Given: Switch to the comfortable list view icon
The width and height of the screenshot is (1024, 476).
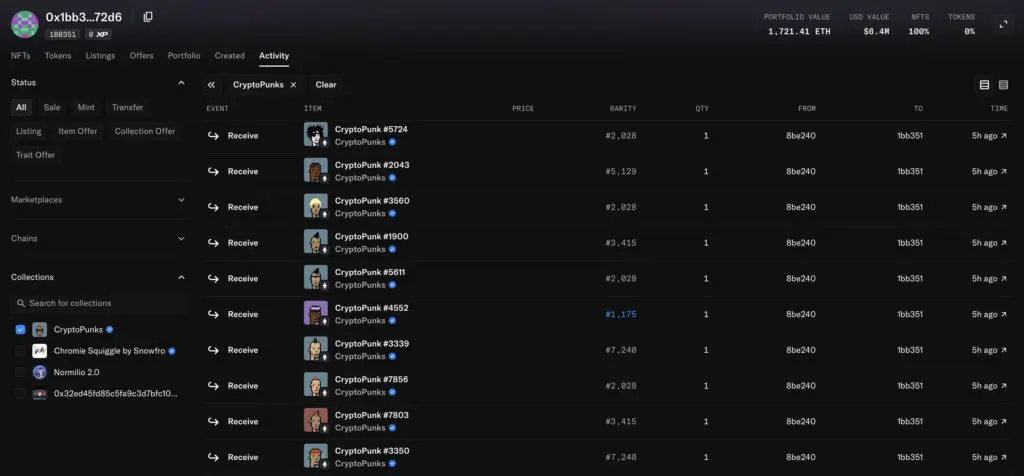Looking at the screenshot, I should pyautogui.click(x=984, y=85).
